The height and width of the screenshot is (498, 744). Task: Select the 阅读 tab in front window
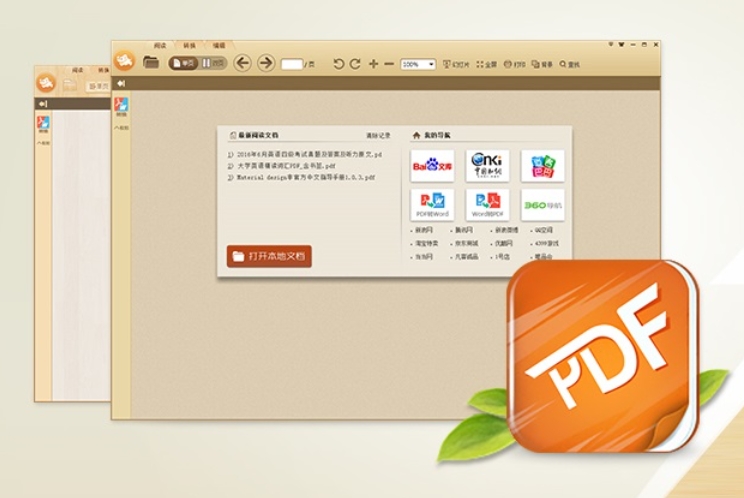coord(160,46)
